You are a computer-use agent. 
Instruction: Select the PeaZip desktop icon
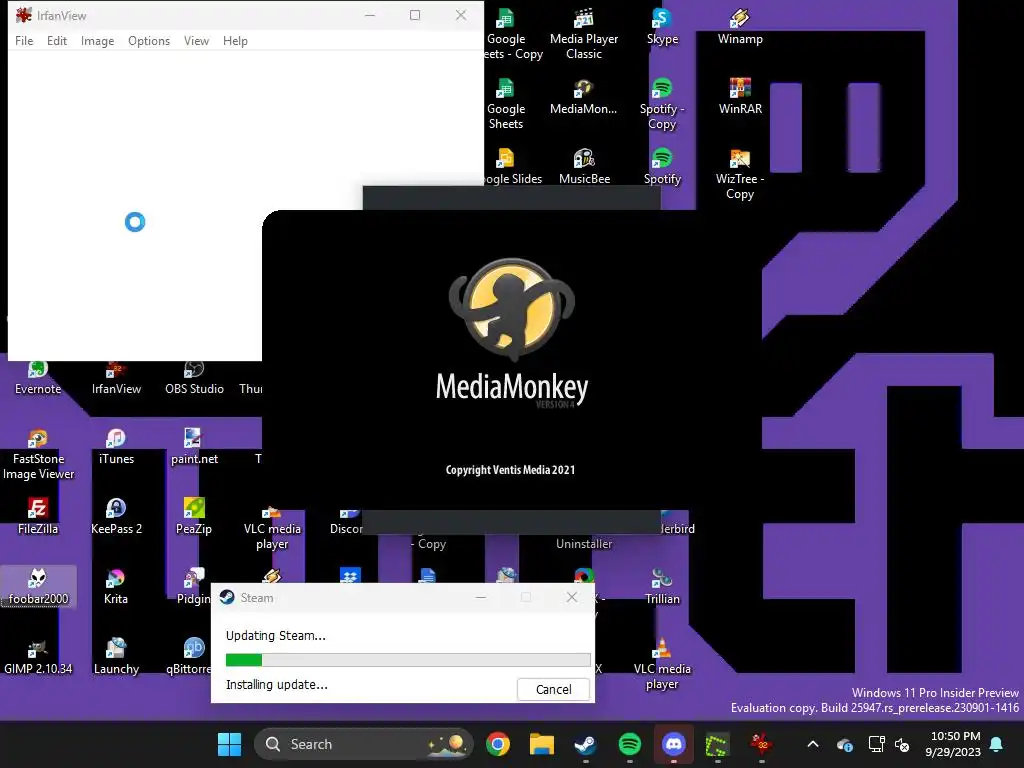tap(194, 517)
